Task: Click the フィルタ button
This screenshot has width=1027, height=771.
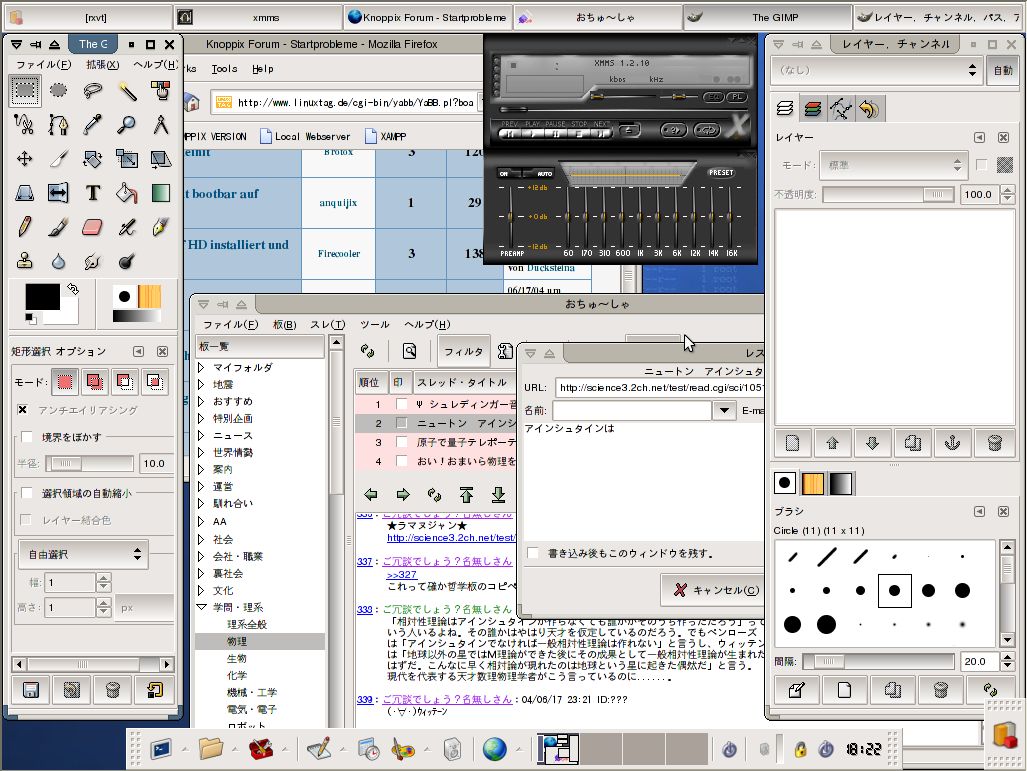Action: (463, 352)
